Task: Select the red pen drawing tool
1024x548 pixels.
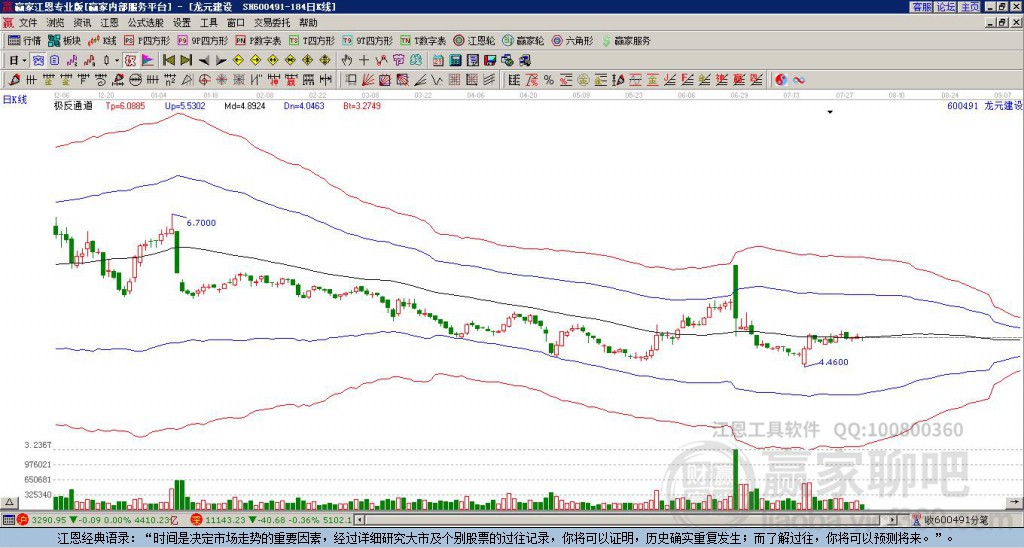Action: 14,80
